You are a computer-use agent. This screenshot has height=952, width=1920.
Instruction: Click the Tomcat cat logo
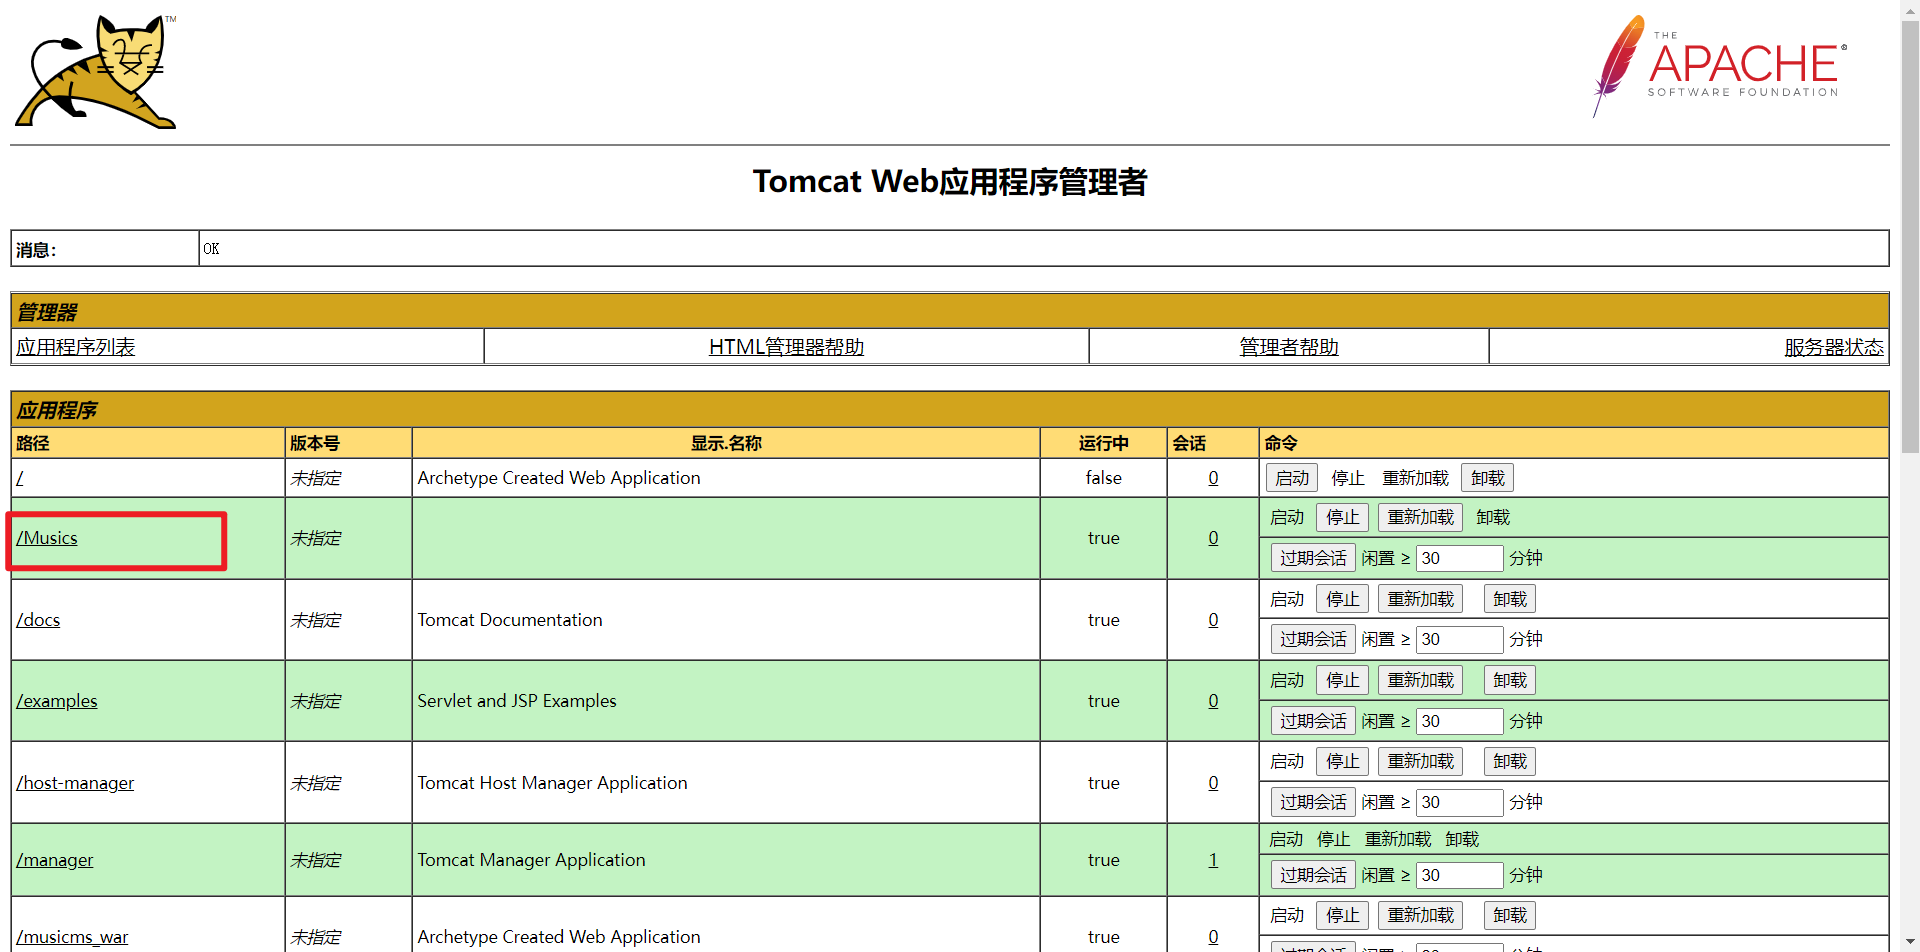96,71
